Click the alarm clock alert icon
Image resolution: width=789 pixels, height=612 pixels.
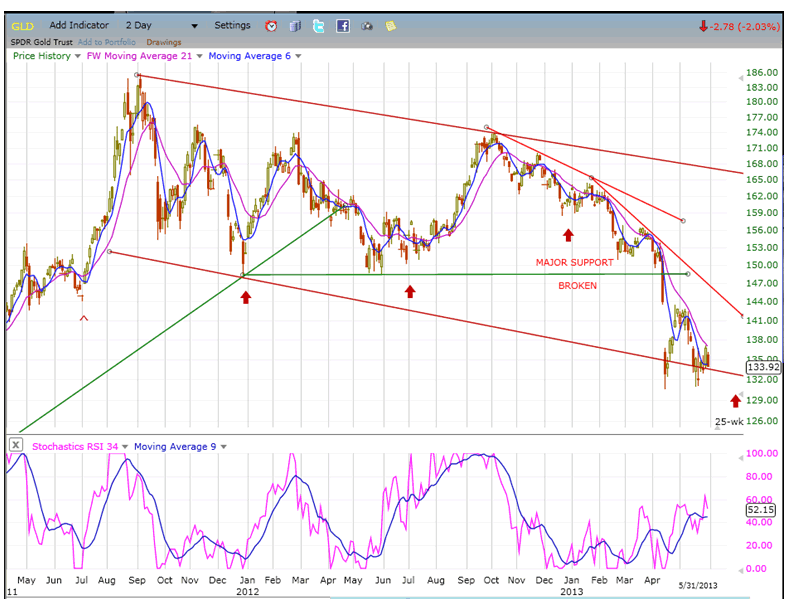coord(272,25)
